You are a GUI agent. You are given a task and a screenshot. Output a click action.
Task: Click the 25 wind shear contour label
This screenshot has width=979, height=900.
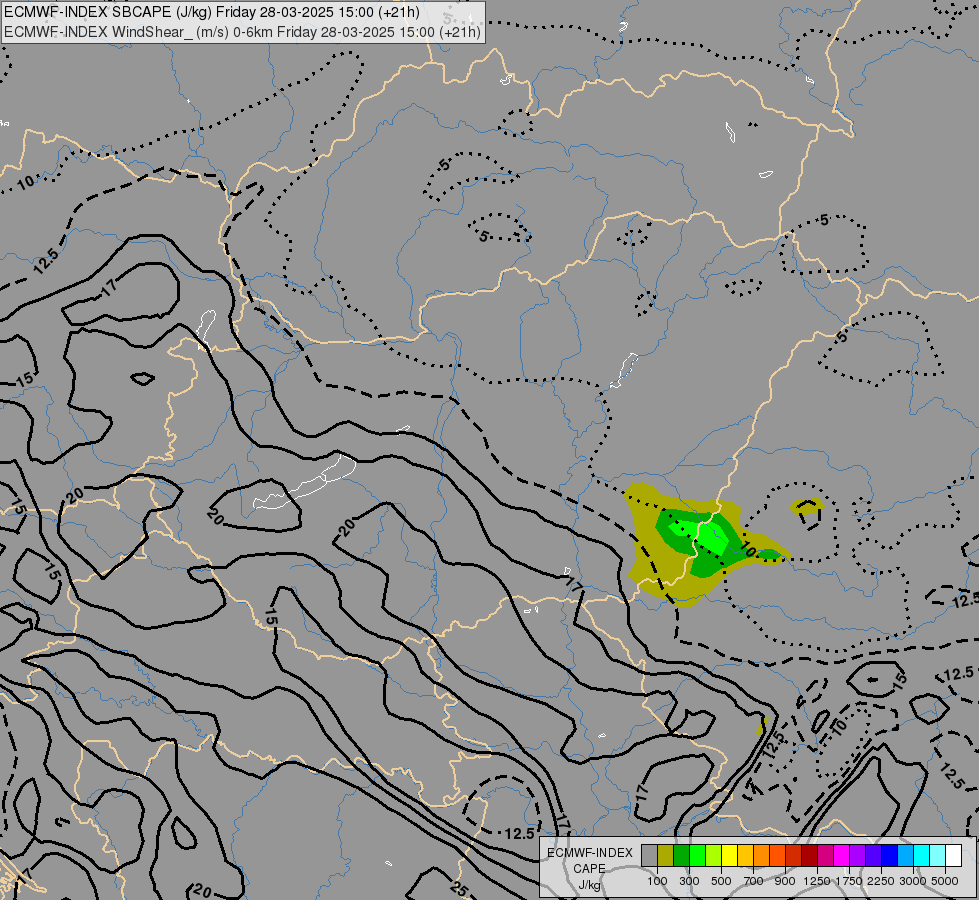pos(459,888)
